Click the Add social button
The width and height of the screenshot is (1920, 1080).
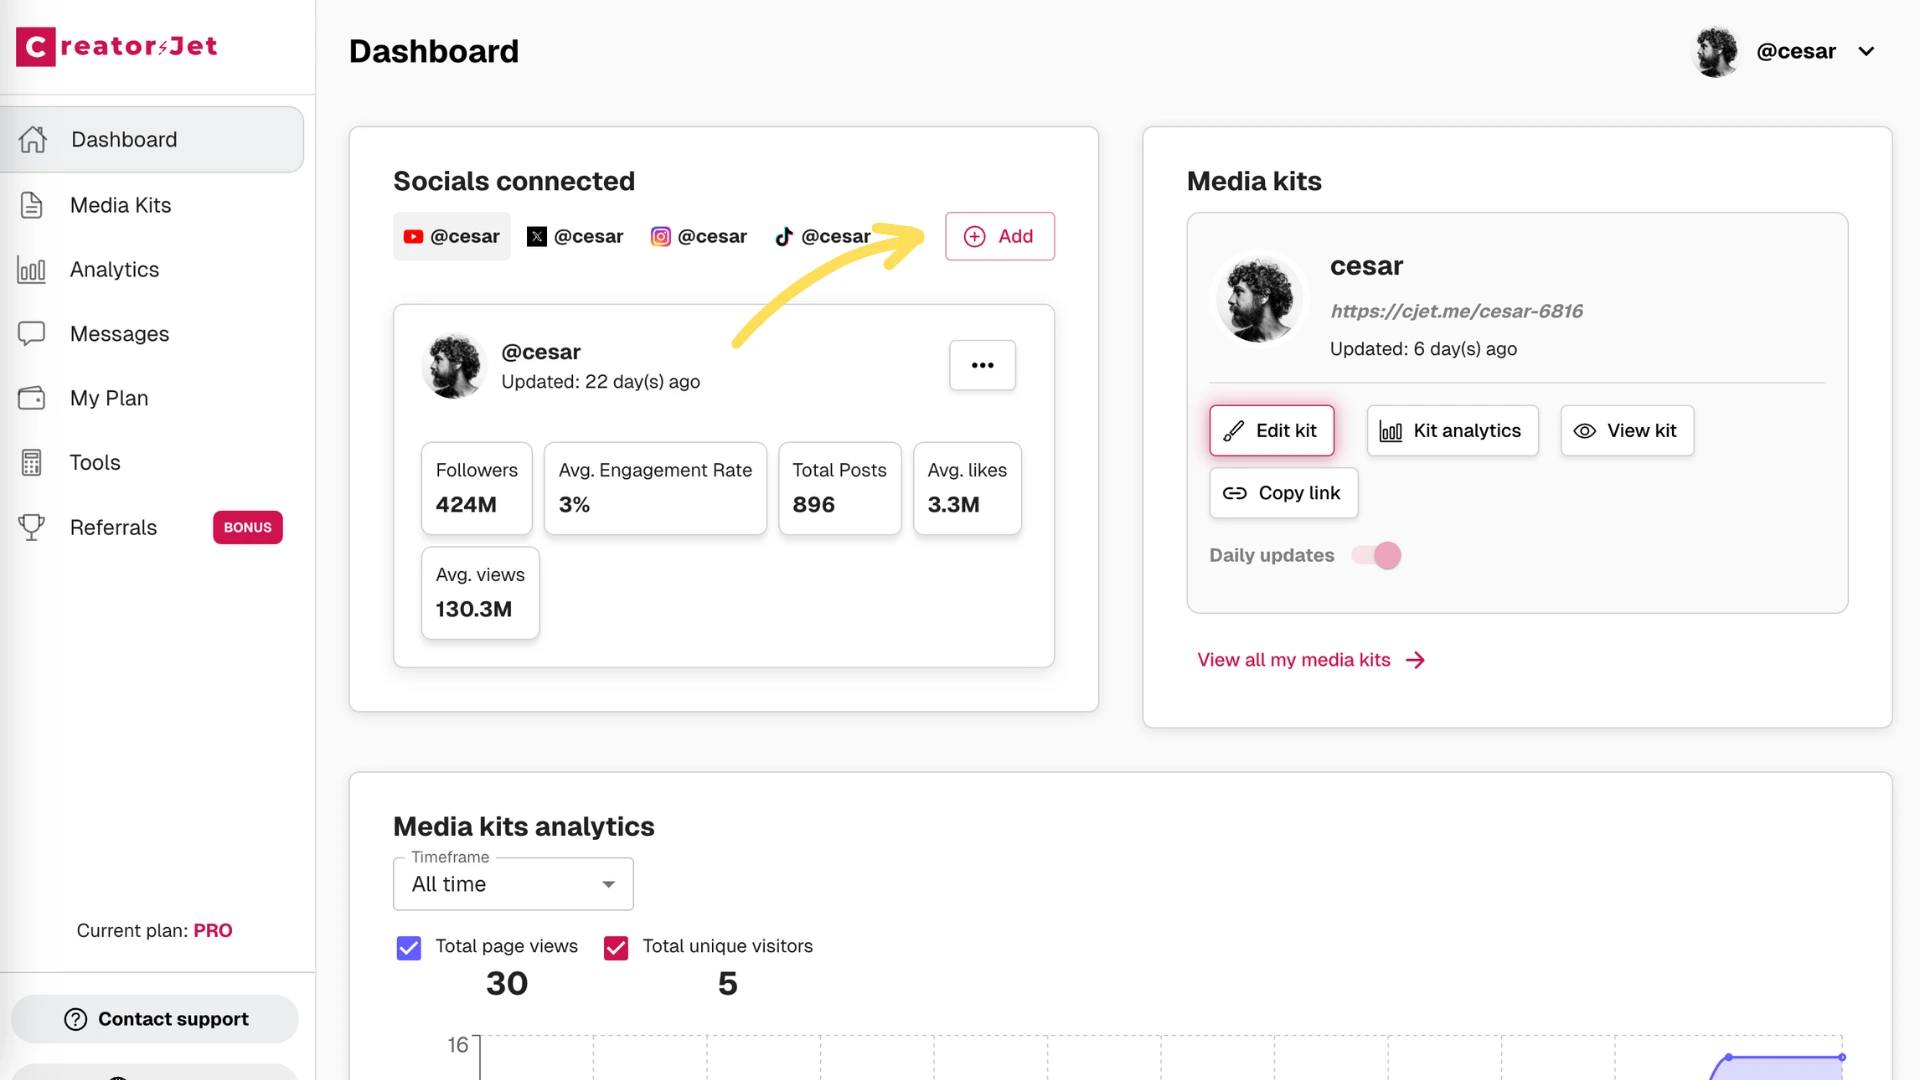pyautogui.click(x=999, y=236)
